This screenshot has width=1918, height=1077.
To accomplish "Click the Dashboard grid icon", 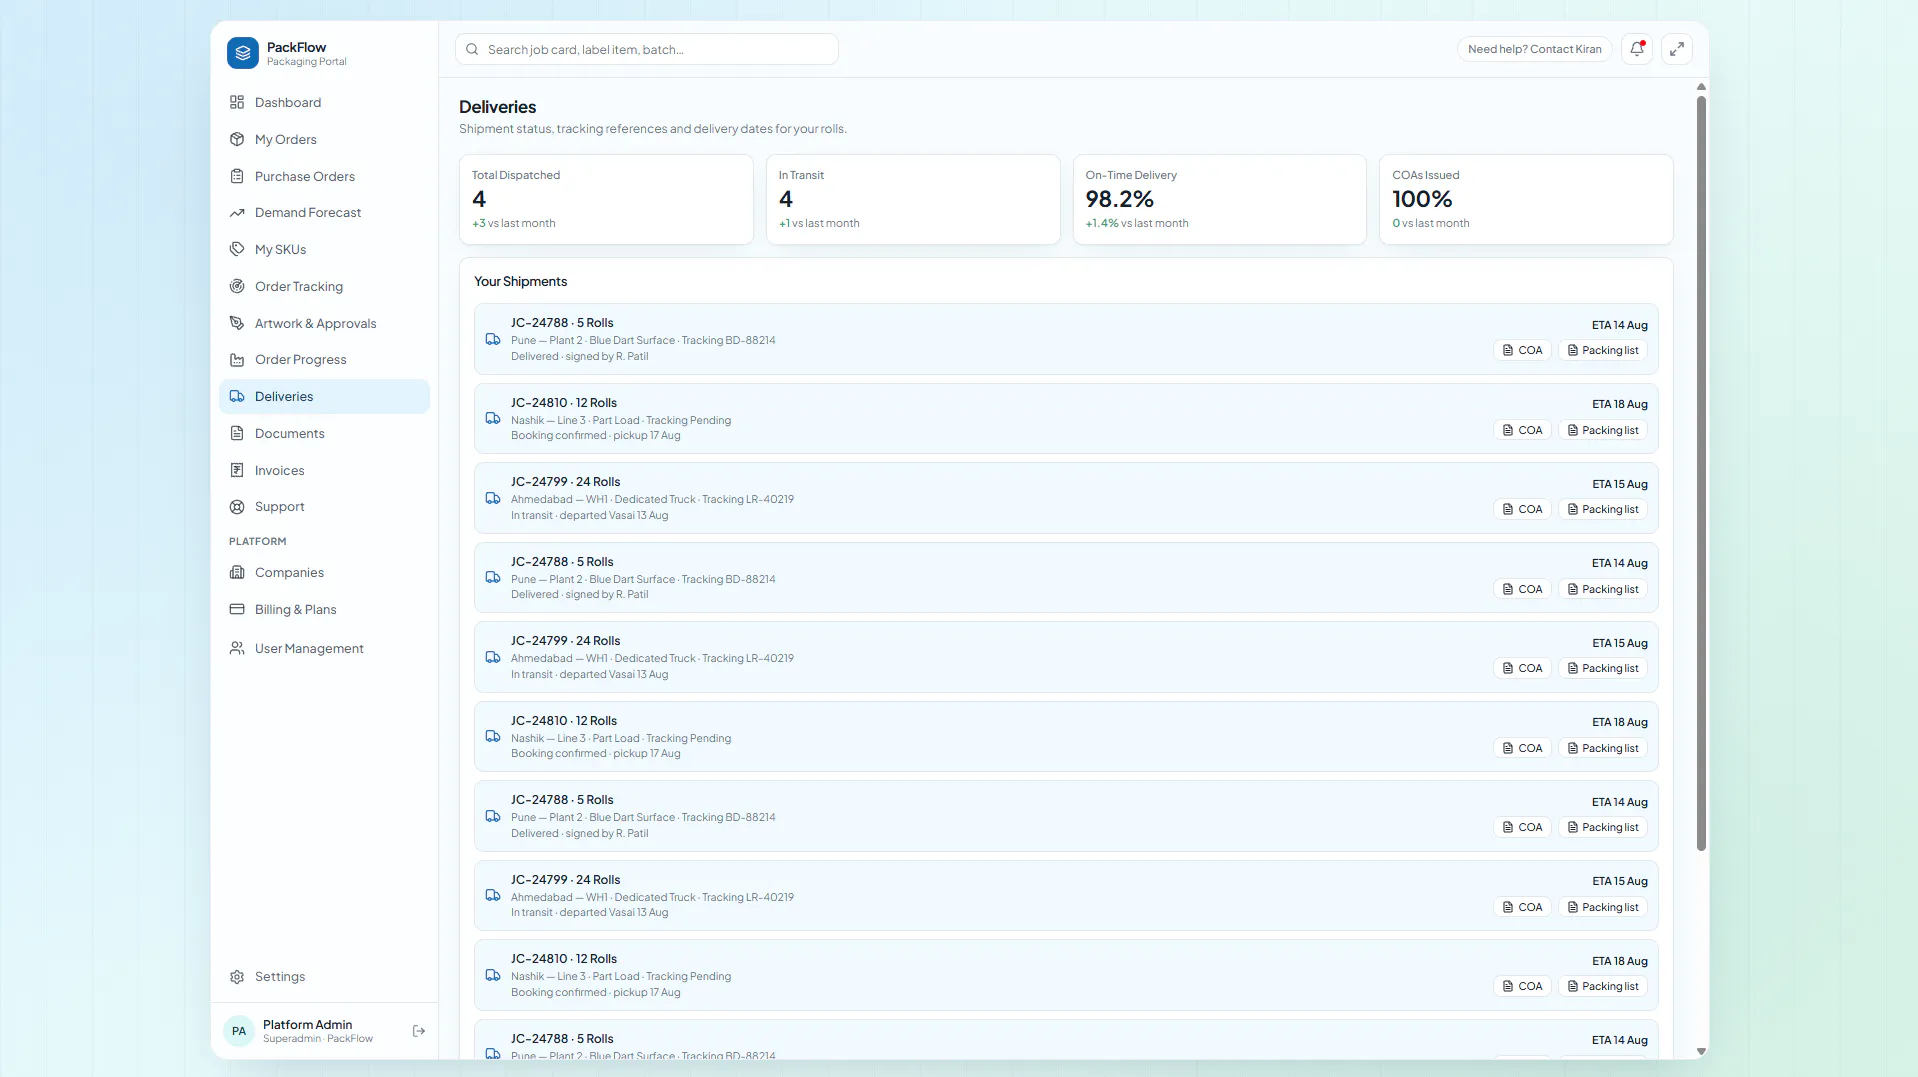I will pos(237,102).
